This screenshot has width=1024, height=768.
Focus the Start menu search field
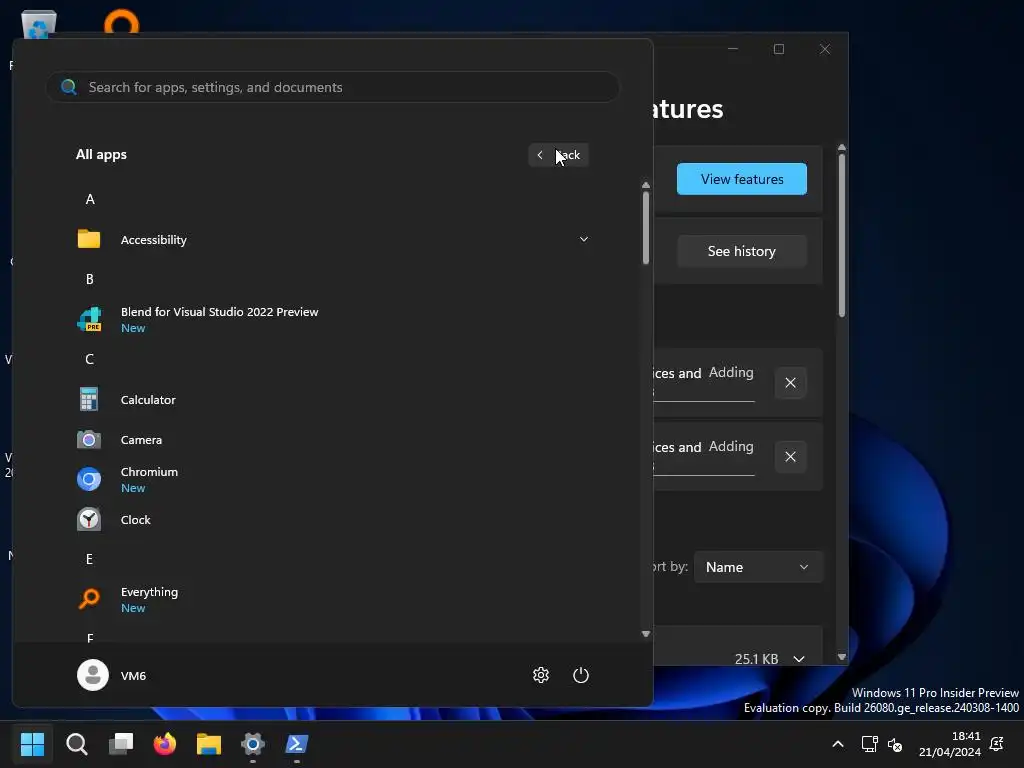pyautogui.click(x=333, y=87)
